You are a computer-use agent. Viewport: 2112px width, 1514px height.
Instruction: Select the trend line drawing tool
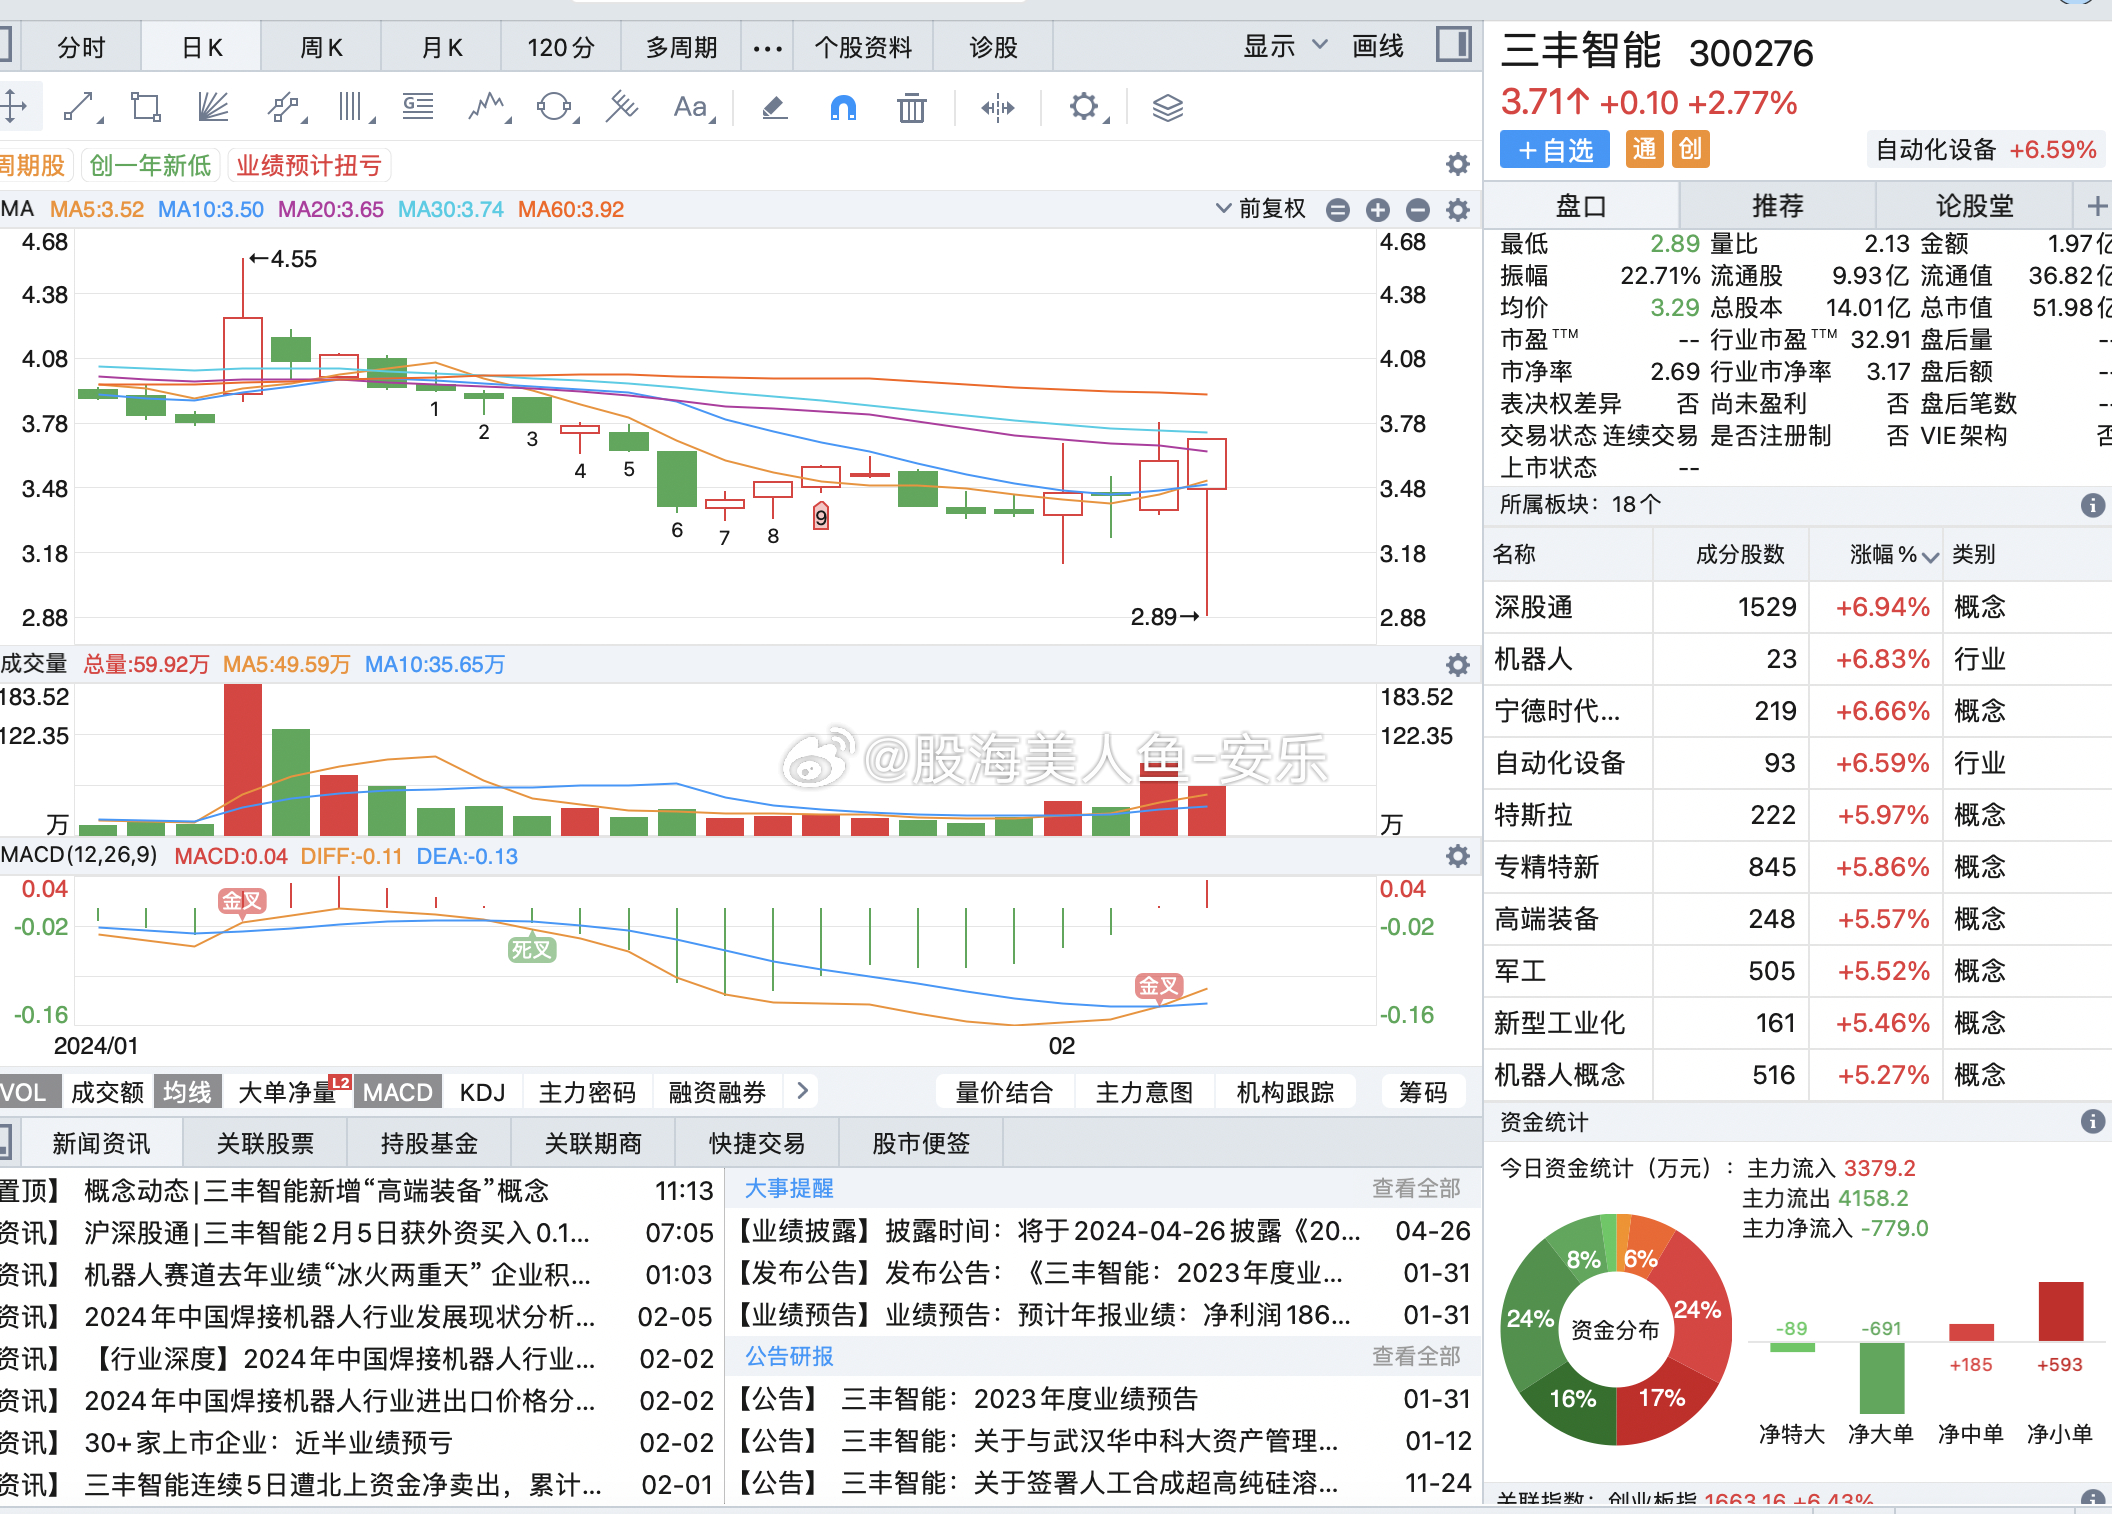coord(80,107)
